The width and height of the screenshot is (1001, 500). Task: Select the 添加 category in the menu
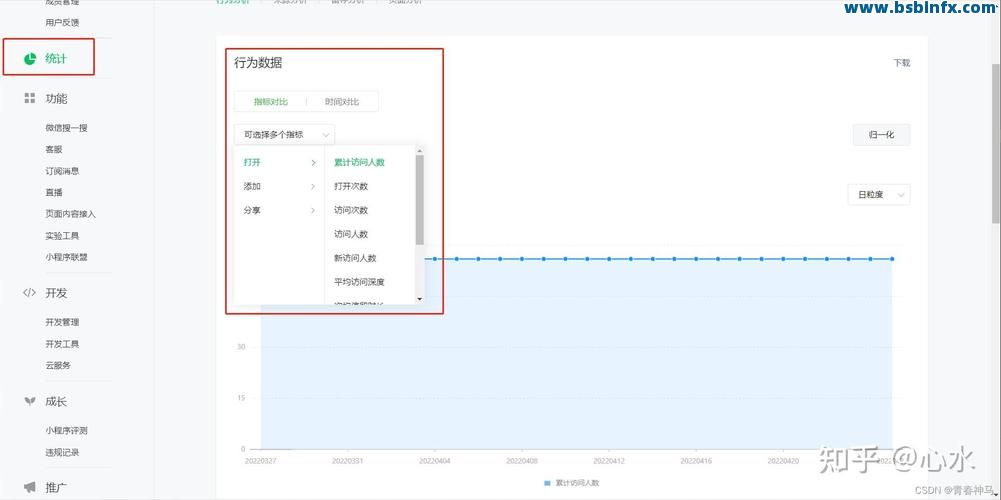point(252,186)
